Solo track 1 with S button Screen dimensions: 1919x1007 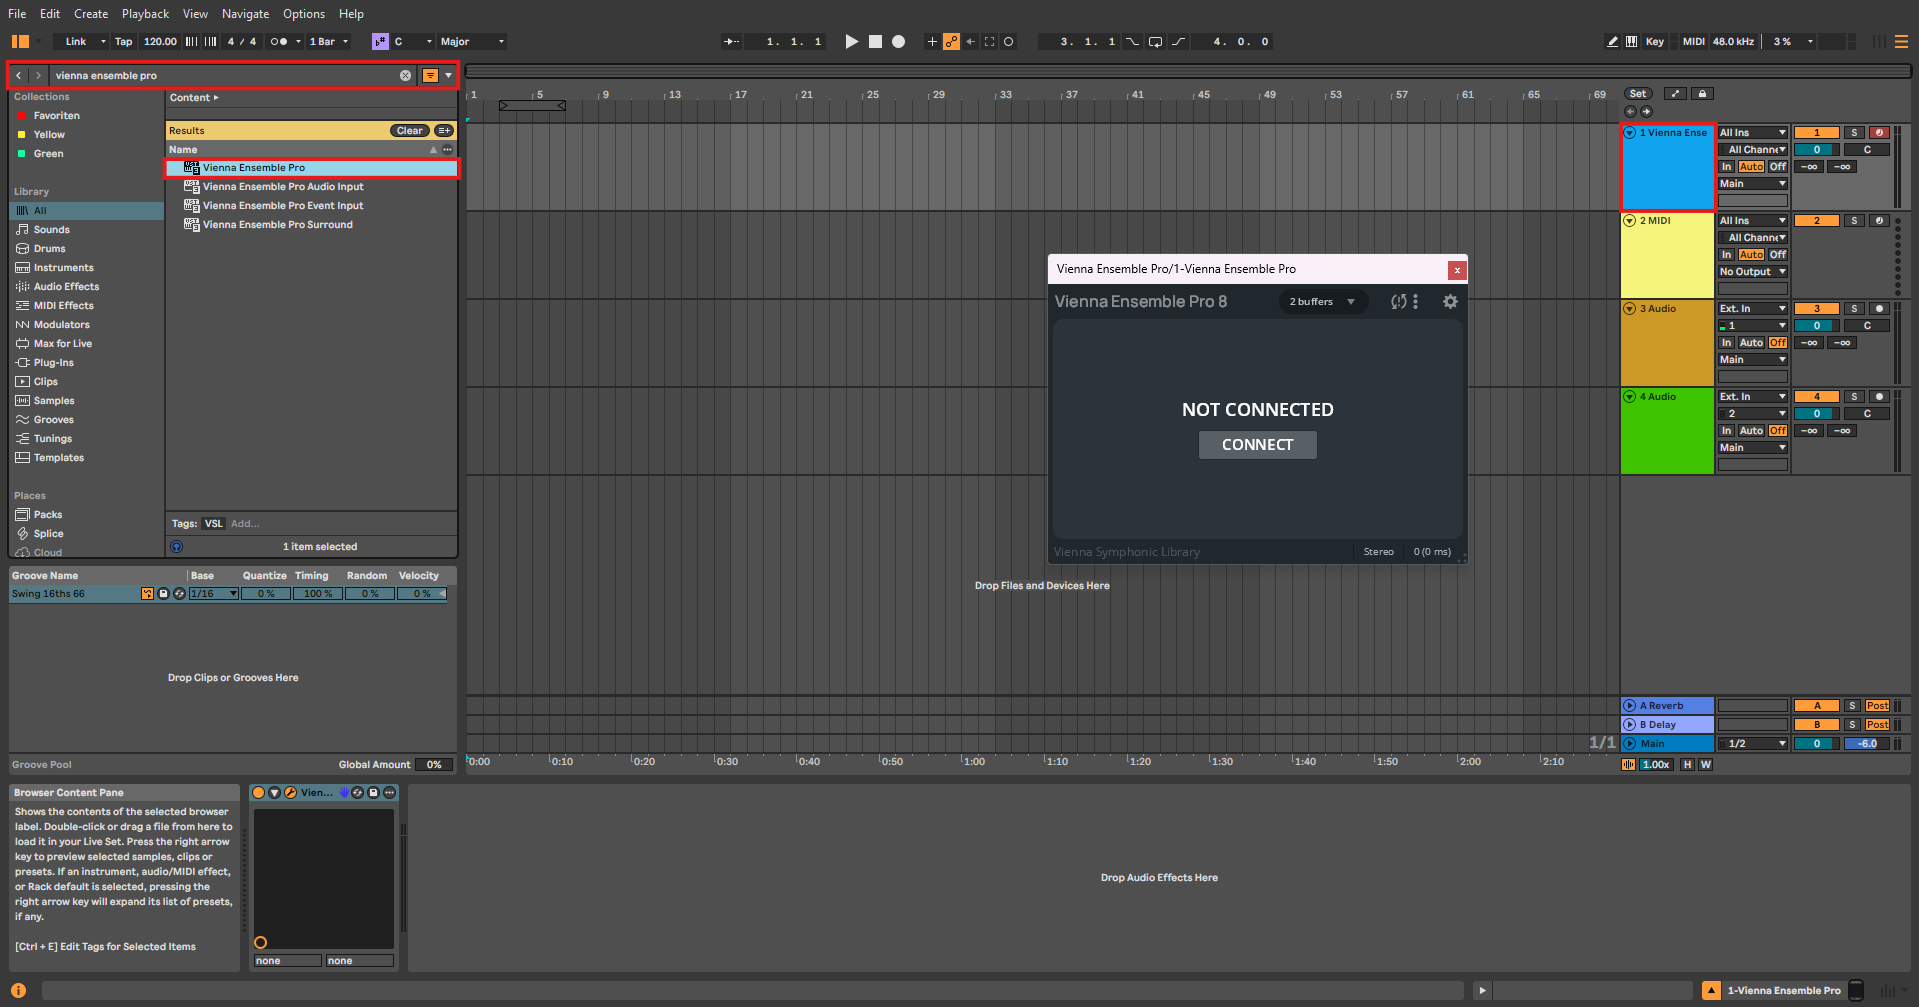click(x=1854, y=133)
